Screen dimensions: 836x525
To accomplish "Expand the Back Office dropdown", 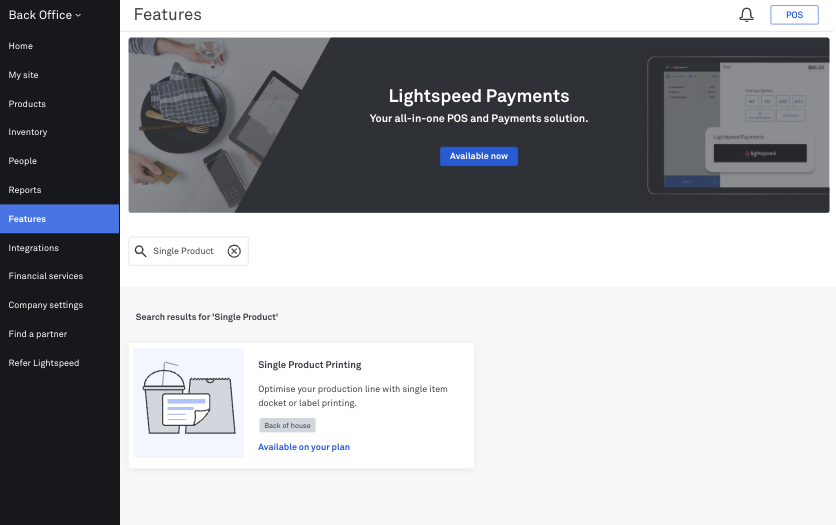I will pos(45,15).
